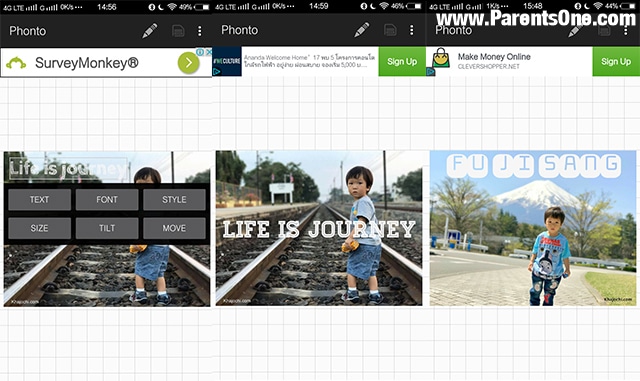Tap the 14:56 clock in the left status bar
640x381 pixels.
click(107, 7)
